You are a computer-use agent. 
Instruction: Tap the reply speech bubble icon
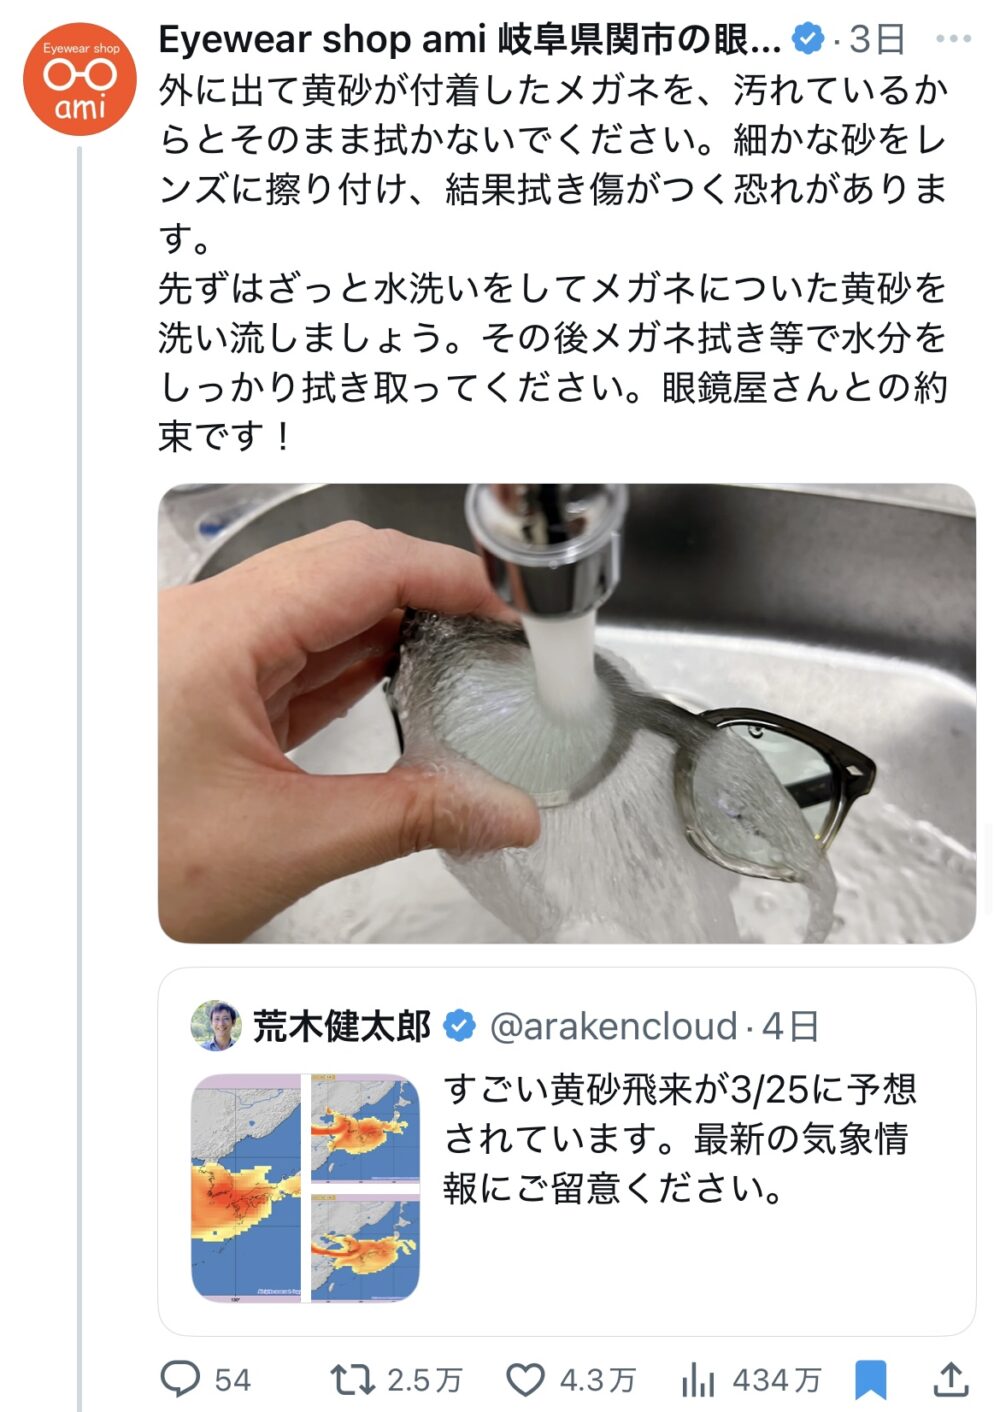click(x=181, y=1379)
